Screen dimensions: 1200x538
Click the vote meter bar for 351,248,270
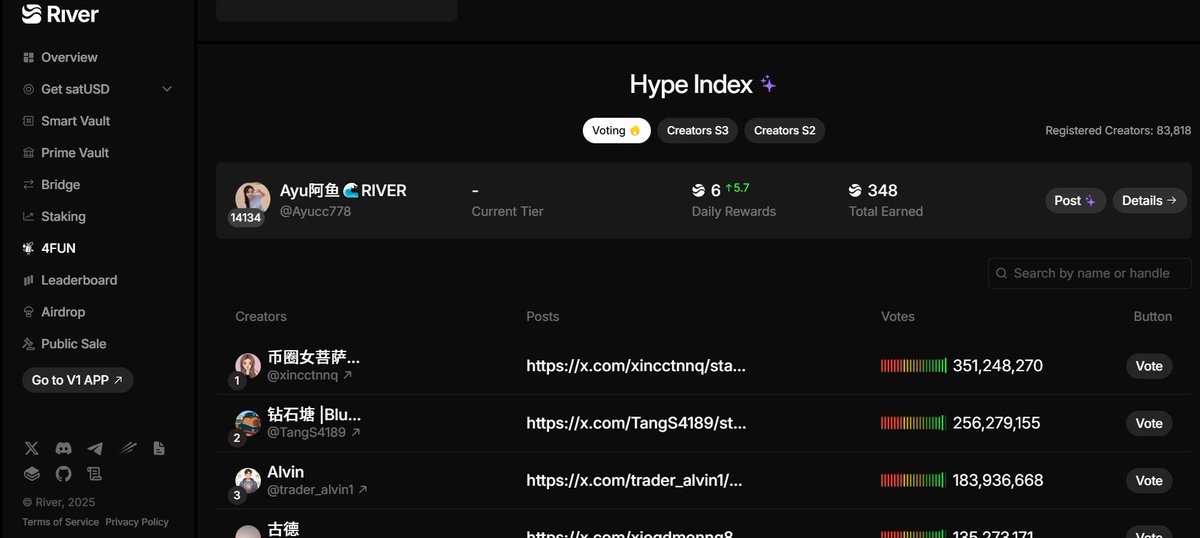click(x=914, y=366)
